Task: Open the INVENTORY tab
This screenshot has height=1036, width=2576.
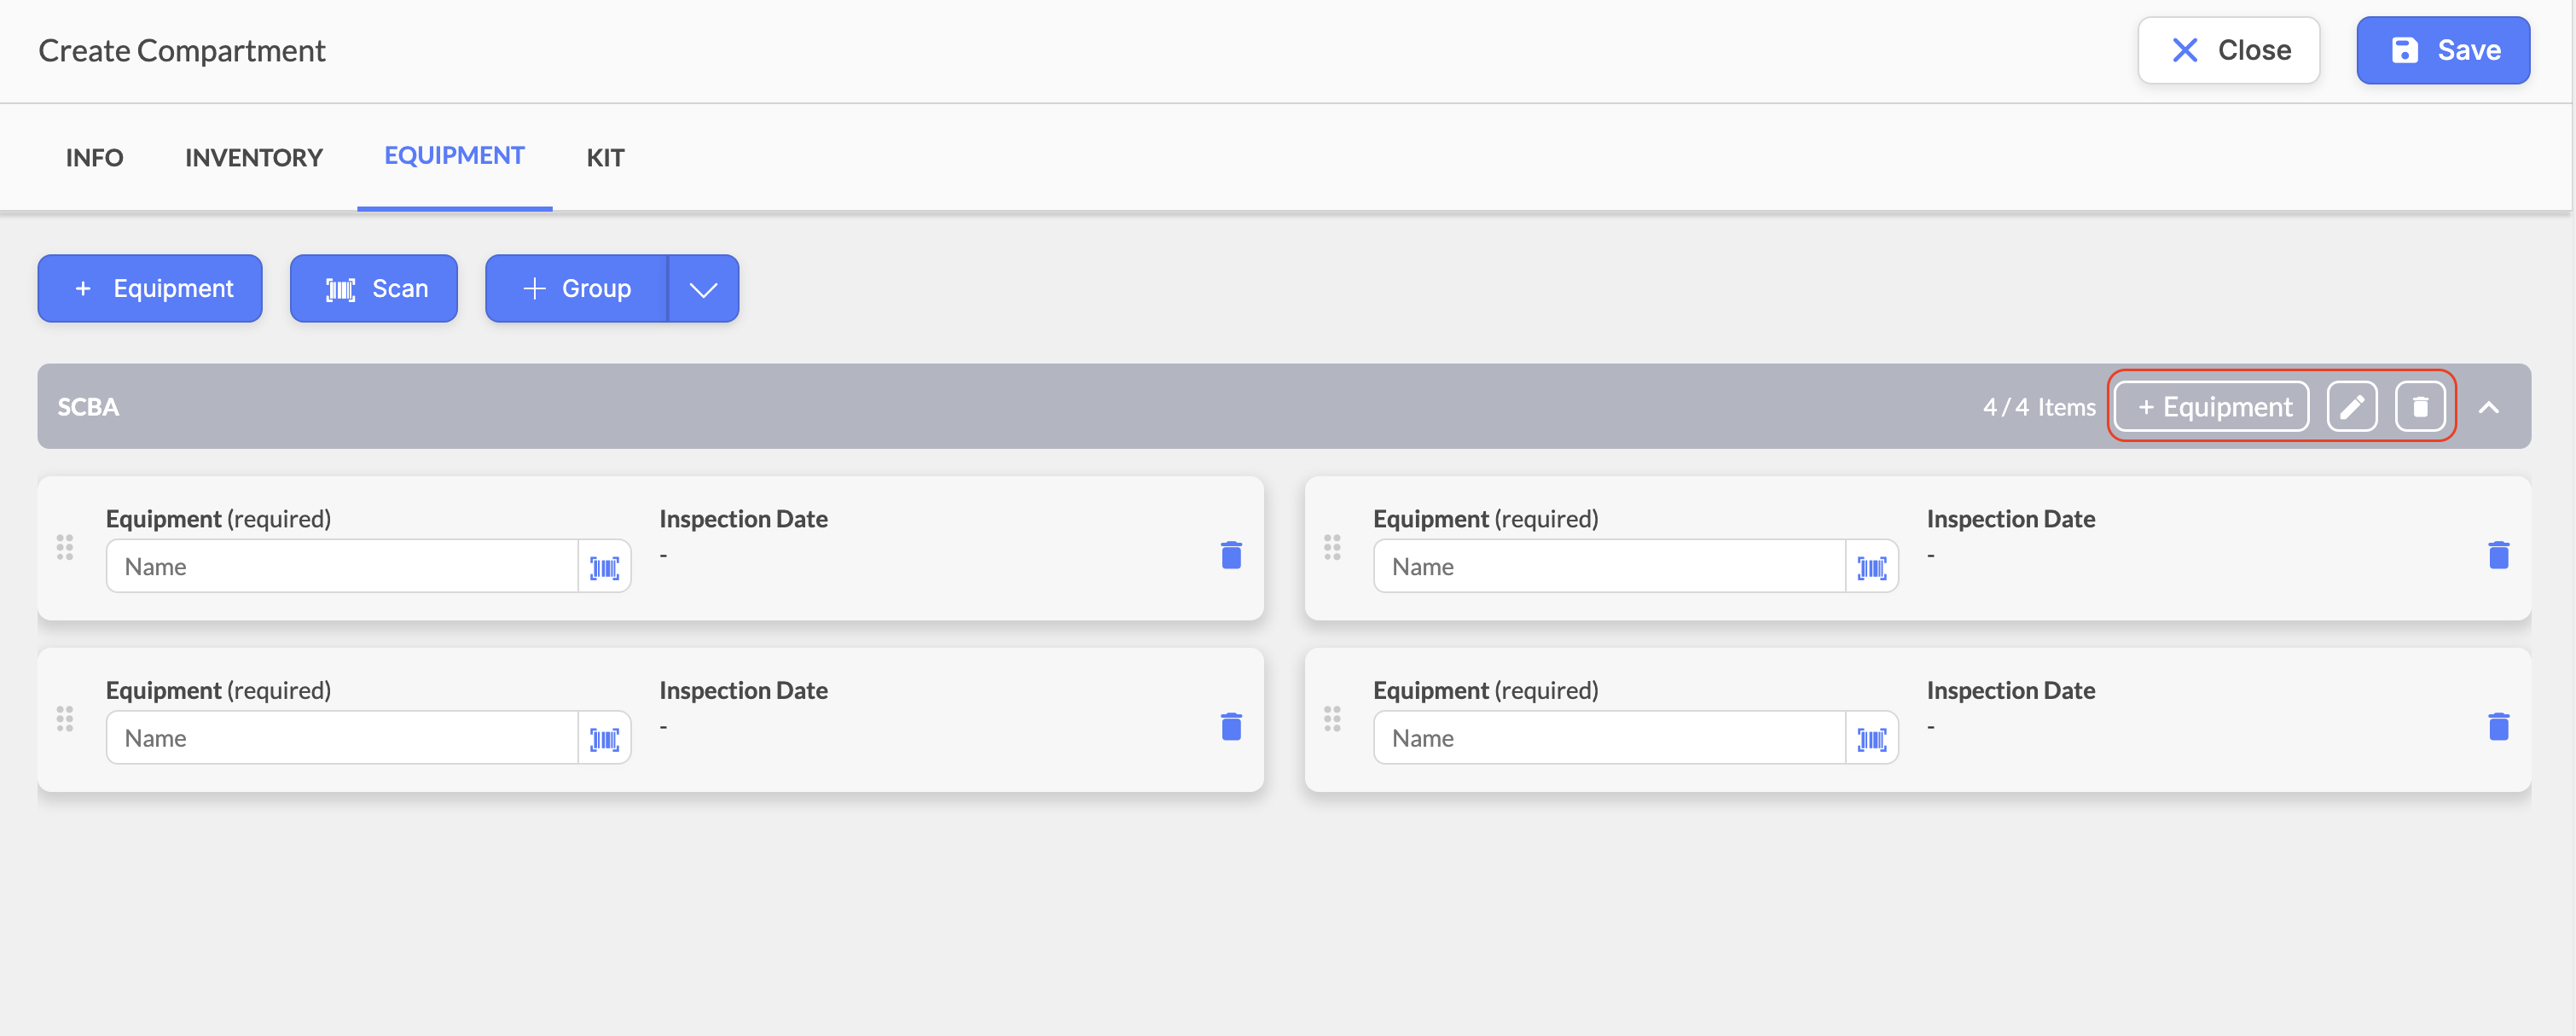Action: tap(254, 157)
